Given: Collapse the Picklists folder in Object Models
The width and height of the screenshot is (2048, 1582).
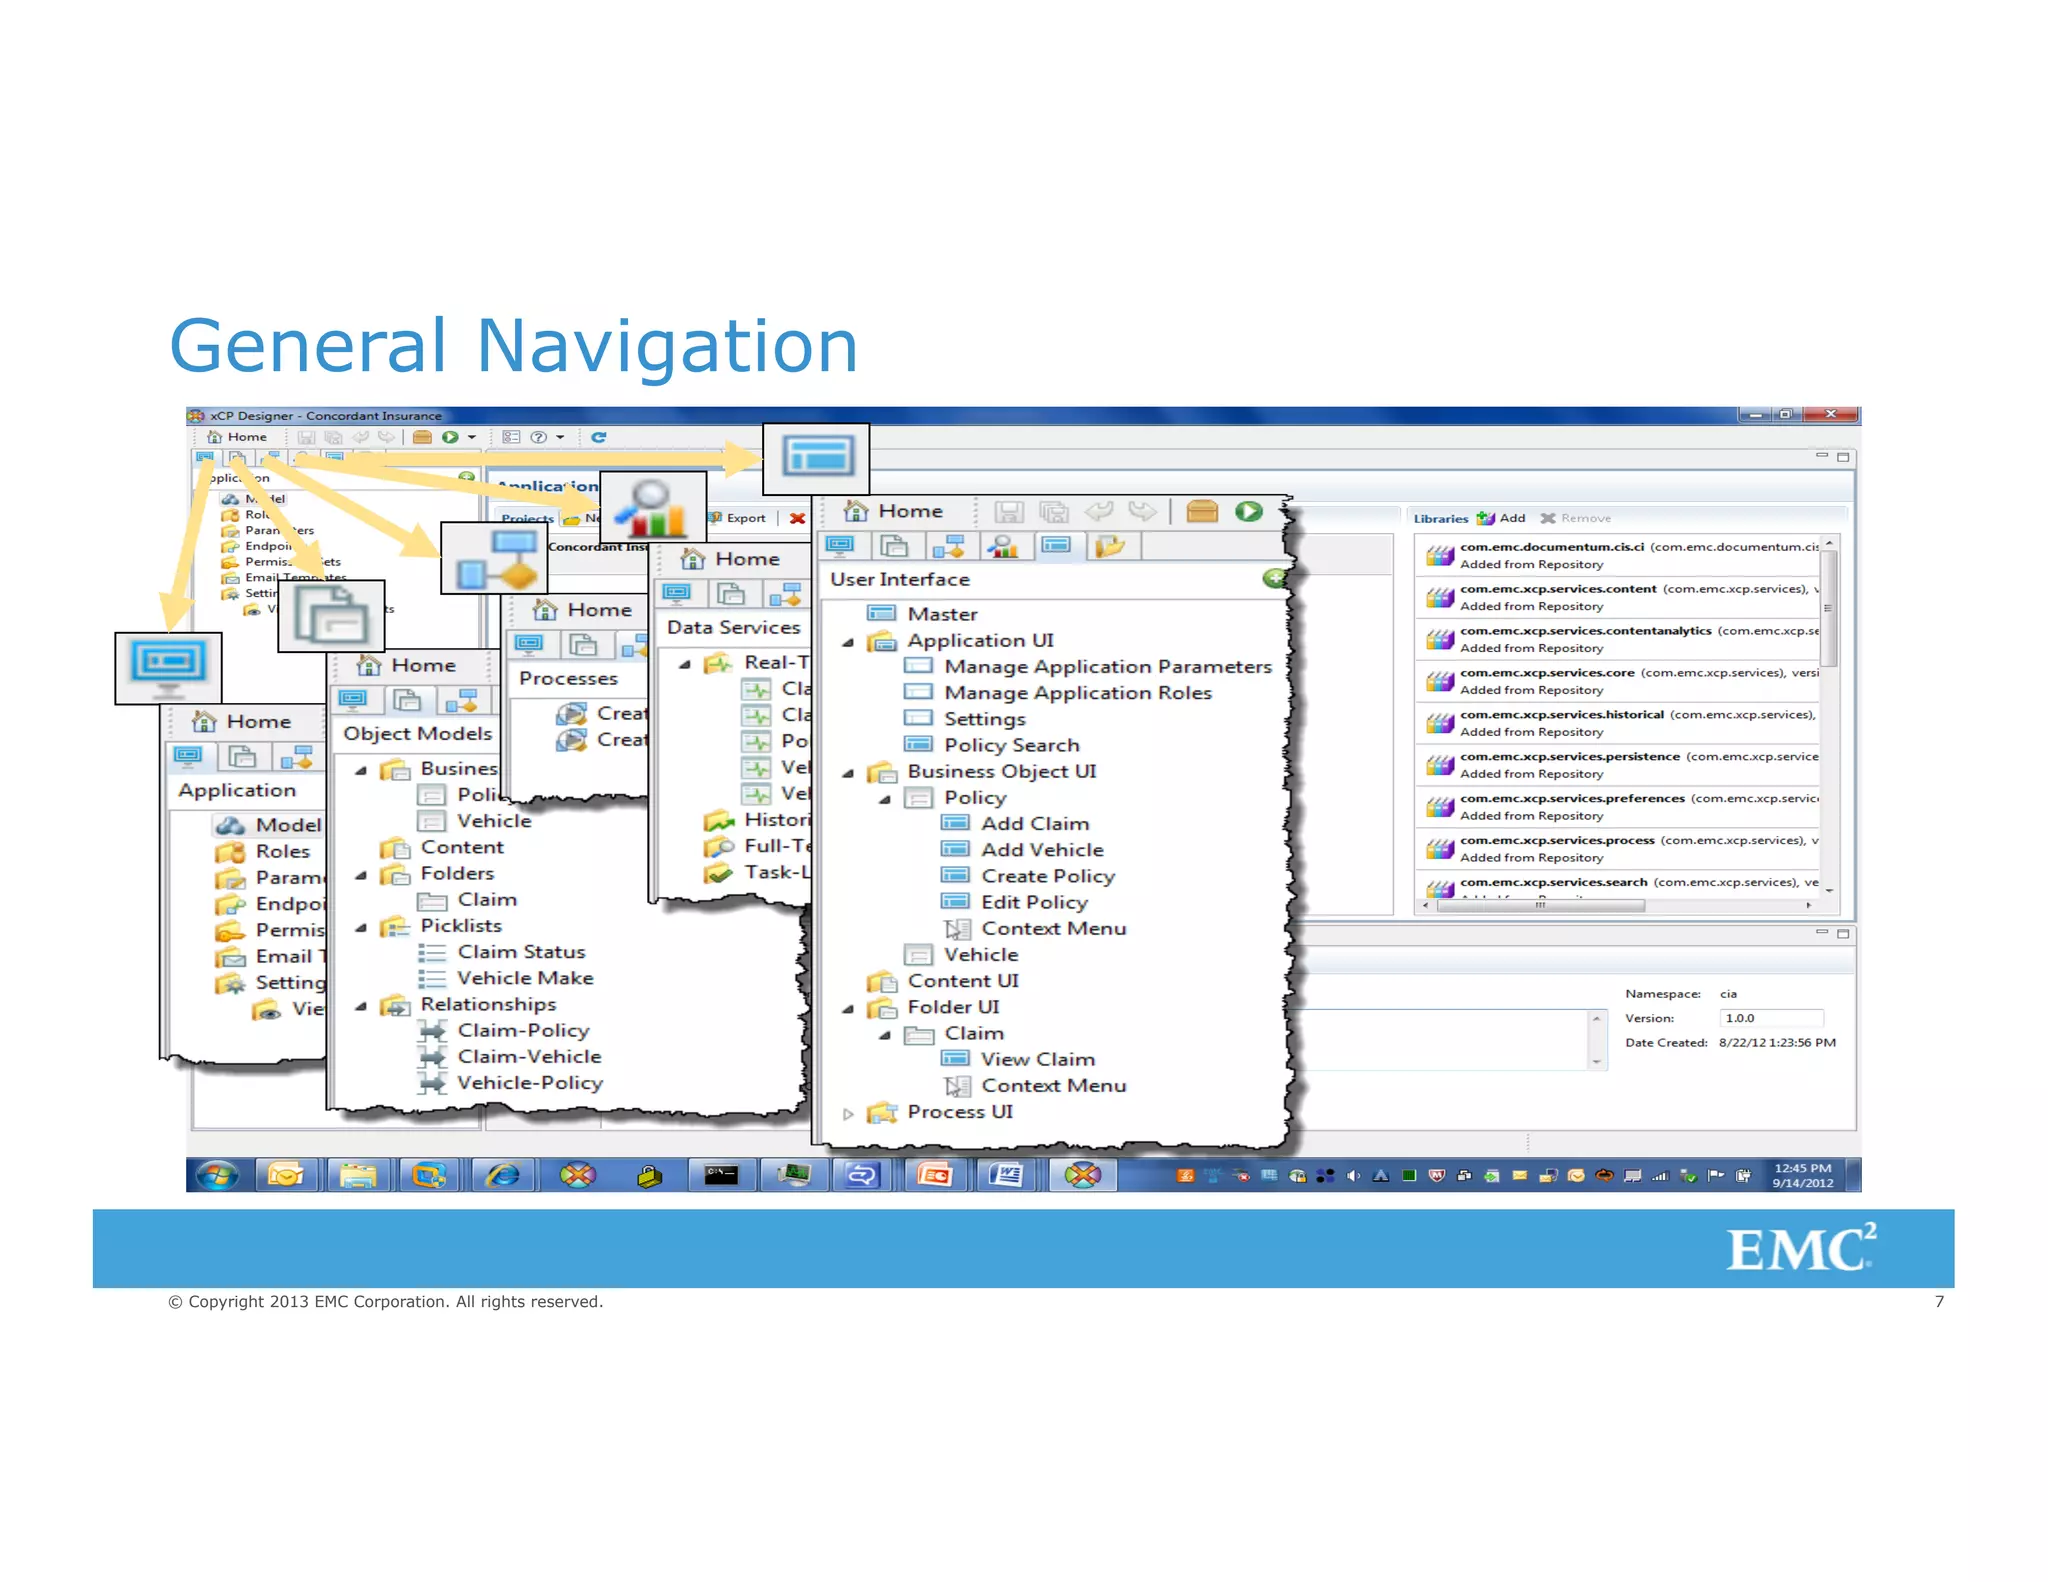Looking at the screenshot, I should point(361,927).
